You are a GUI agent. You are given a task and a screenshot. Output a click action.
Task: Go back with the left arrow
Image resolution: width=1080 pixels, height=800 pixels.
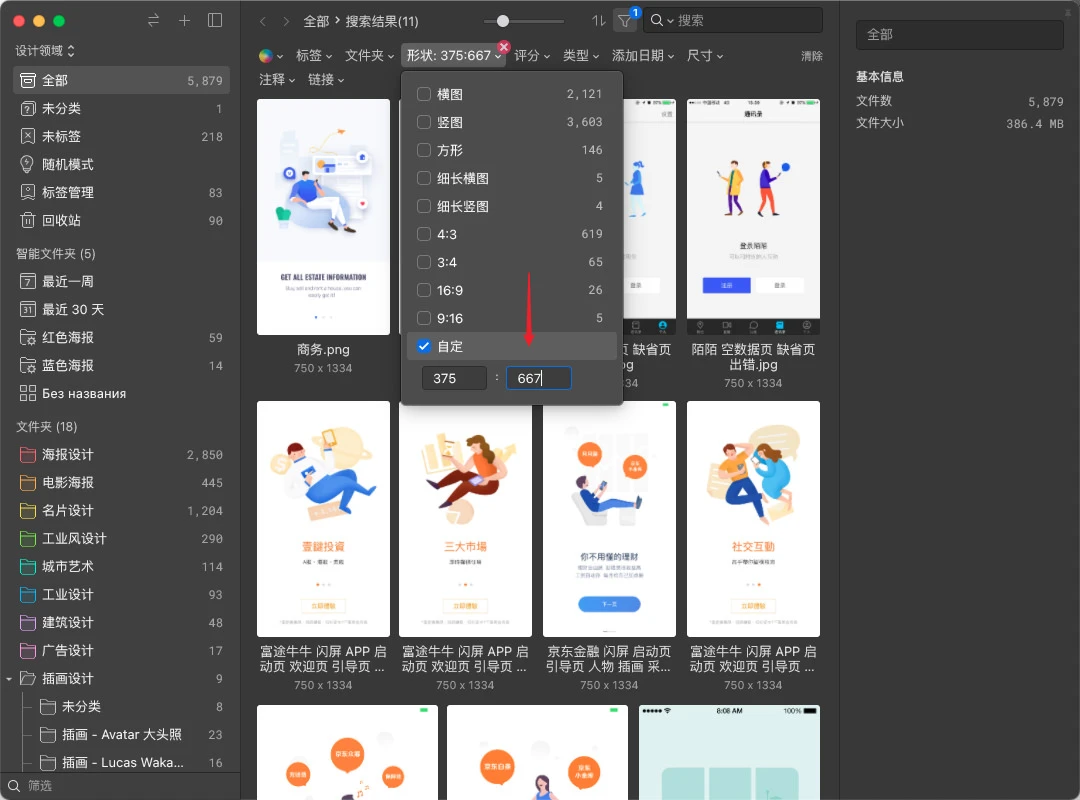tap(262, 21)
